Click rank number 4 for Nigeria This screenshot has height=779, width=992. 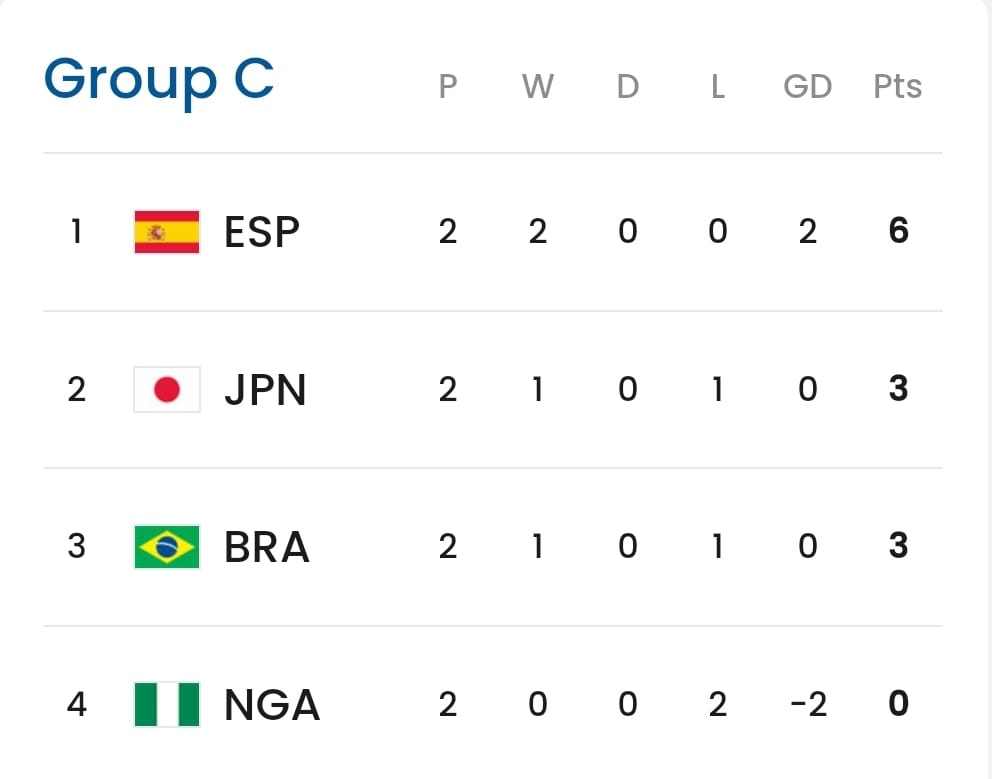76,705
